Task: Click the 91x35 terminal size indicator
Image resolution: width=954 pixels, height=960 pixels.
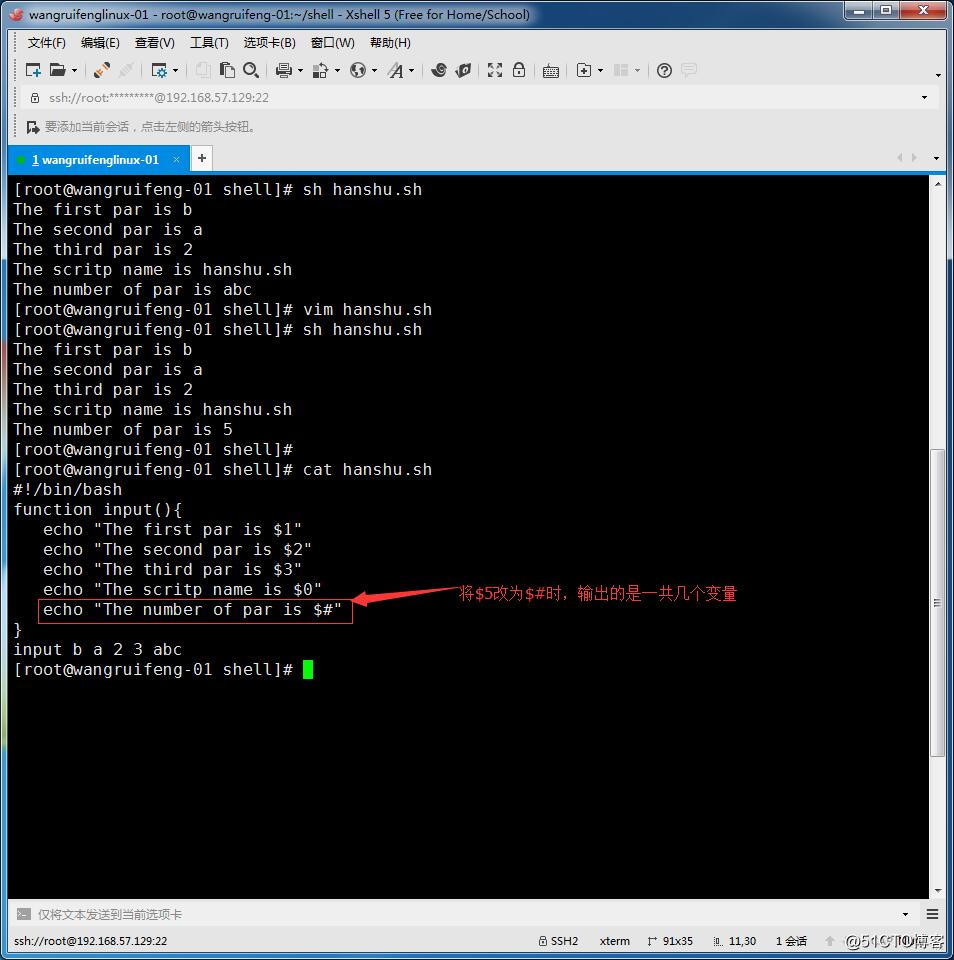Action: tap(670, 941)
